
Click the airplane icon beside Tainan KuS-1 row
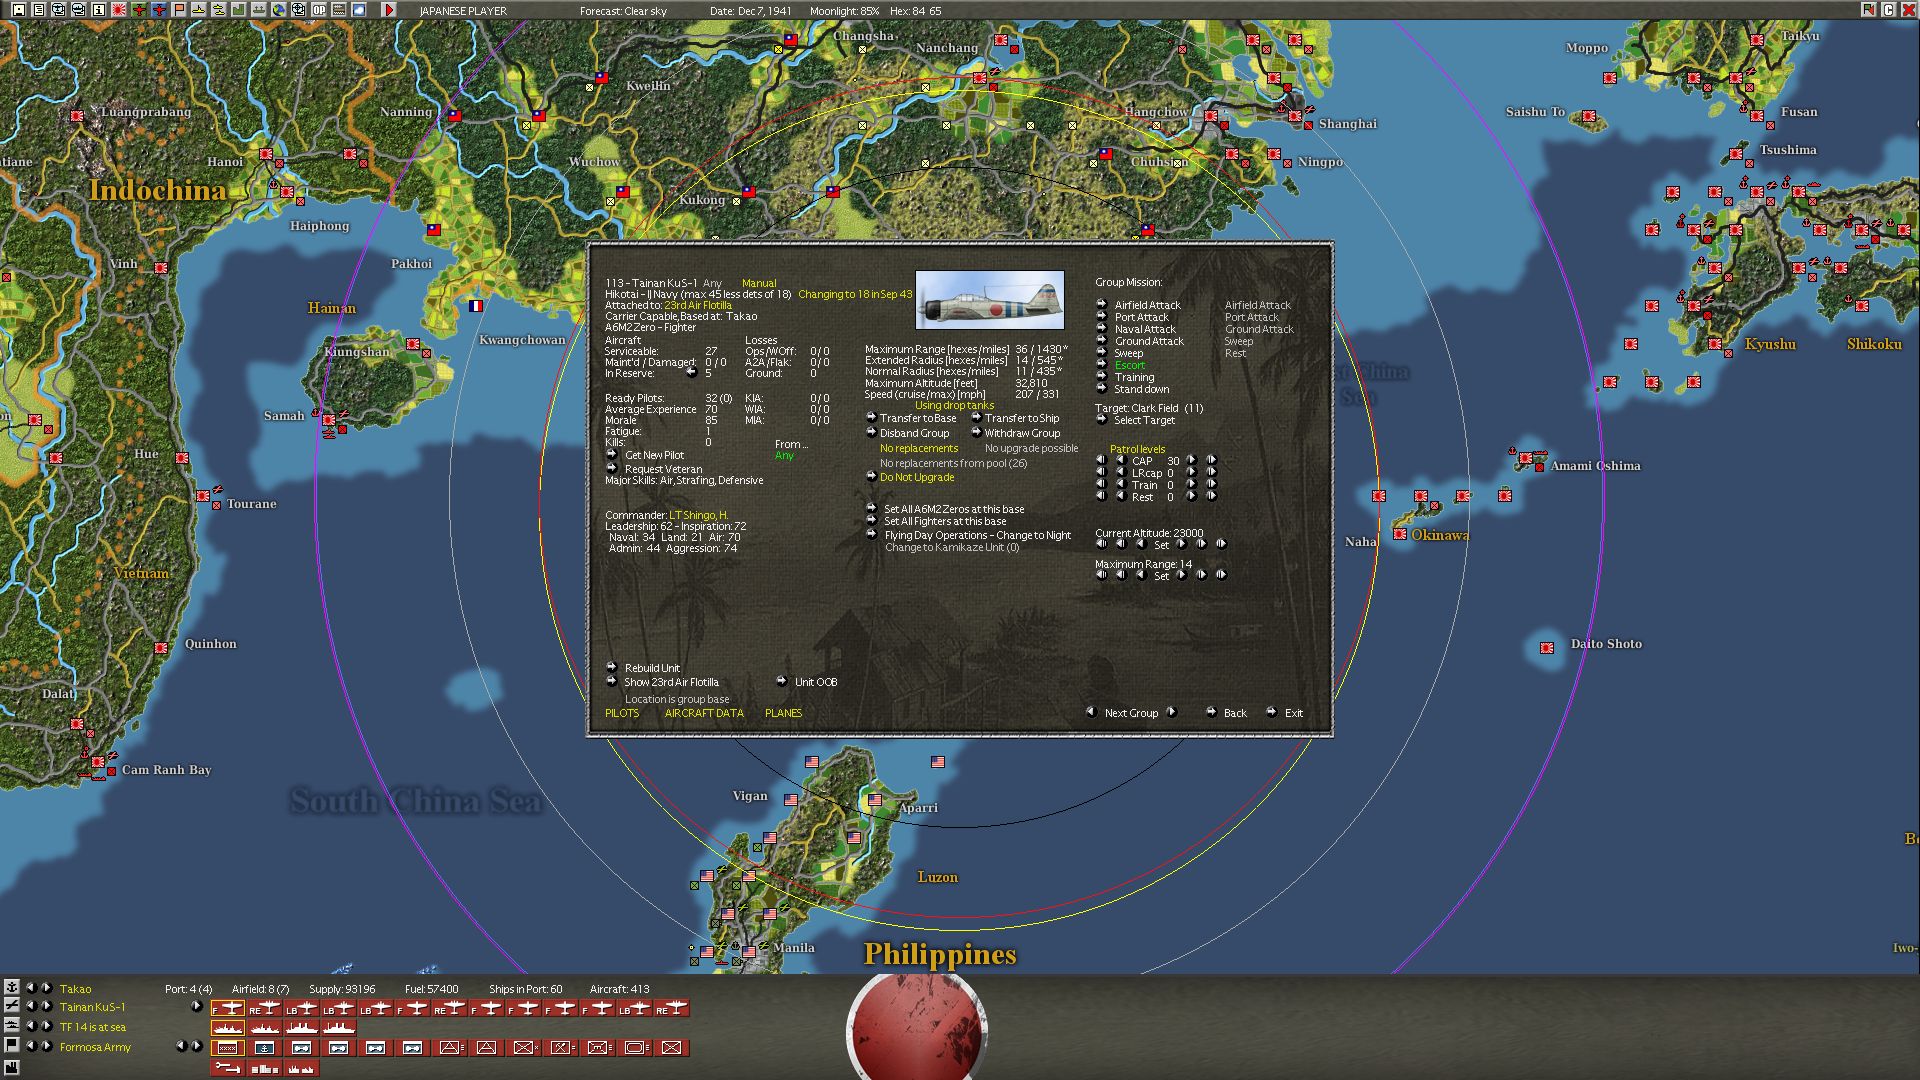click(12, 1006)
